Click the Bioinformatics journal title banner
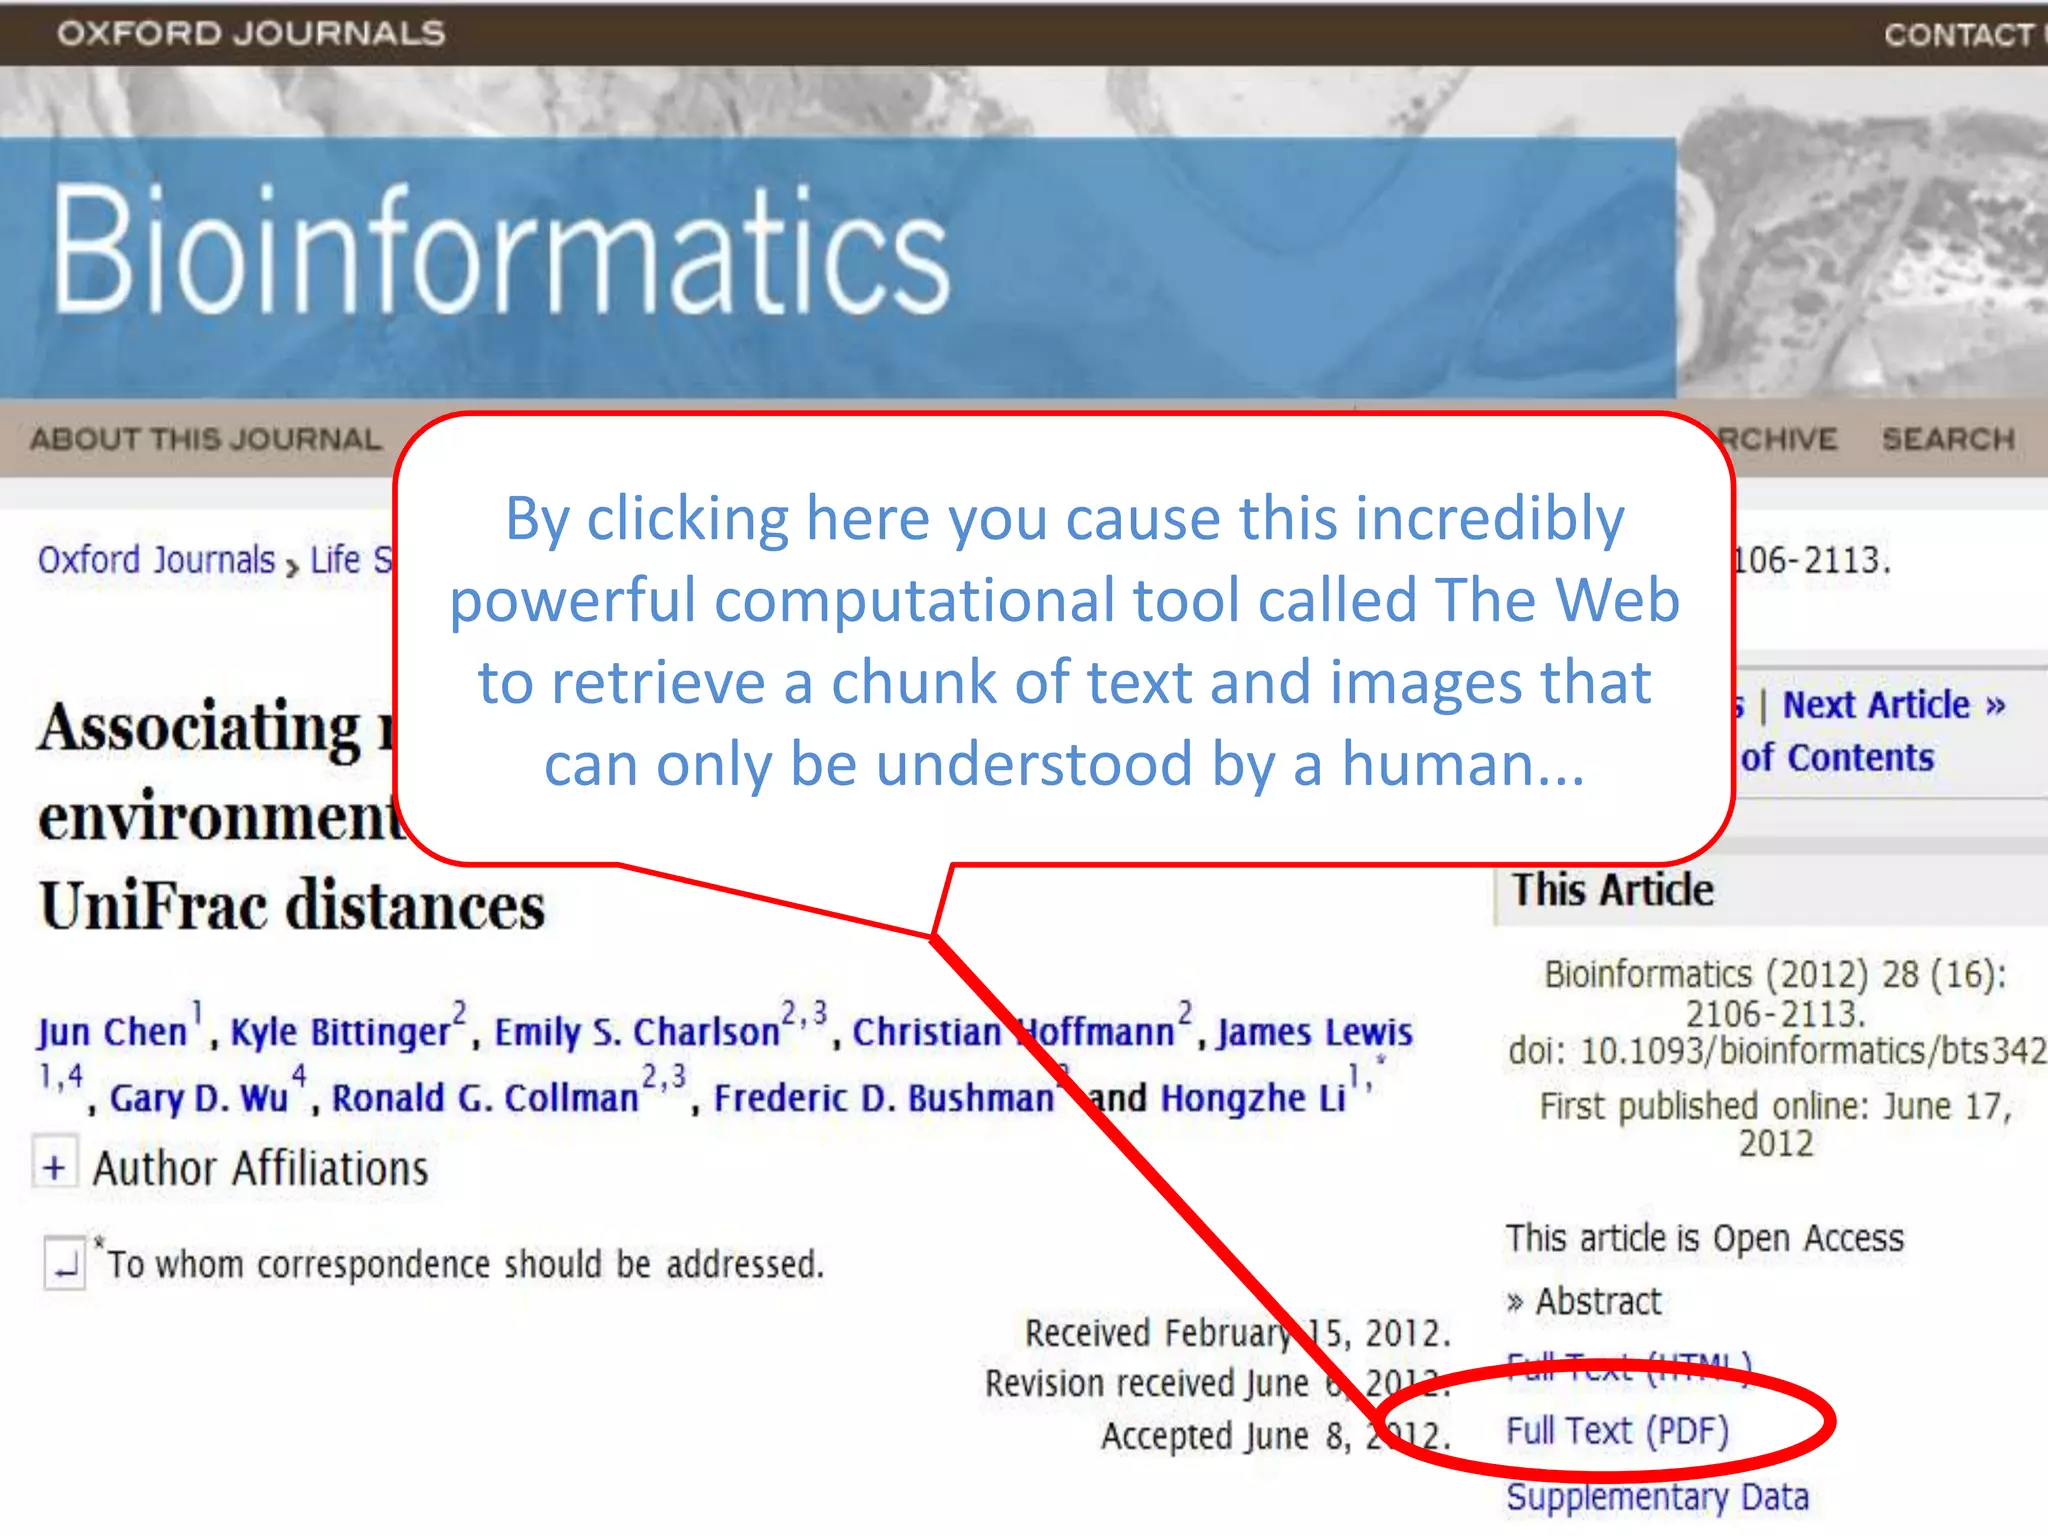The width and height of the screenshot is (2048, 1536). (500, 250)
